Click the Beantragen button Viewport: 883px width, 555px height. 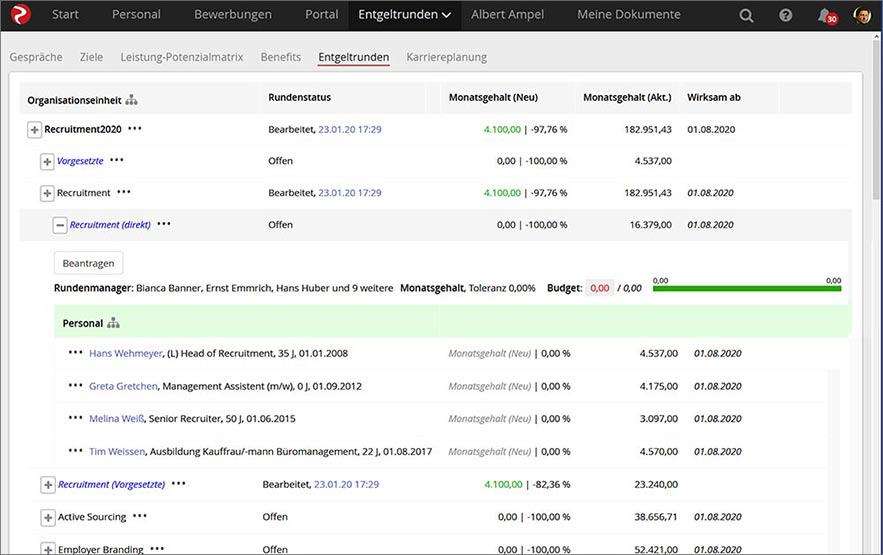pyautogui.click(x=88, y=263)
